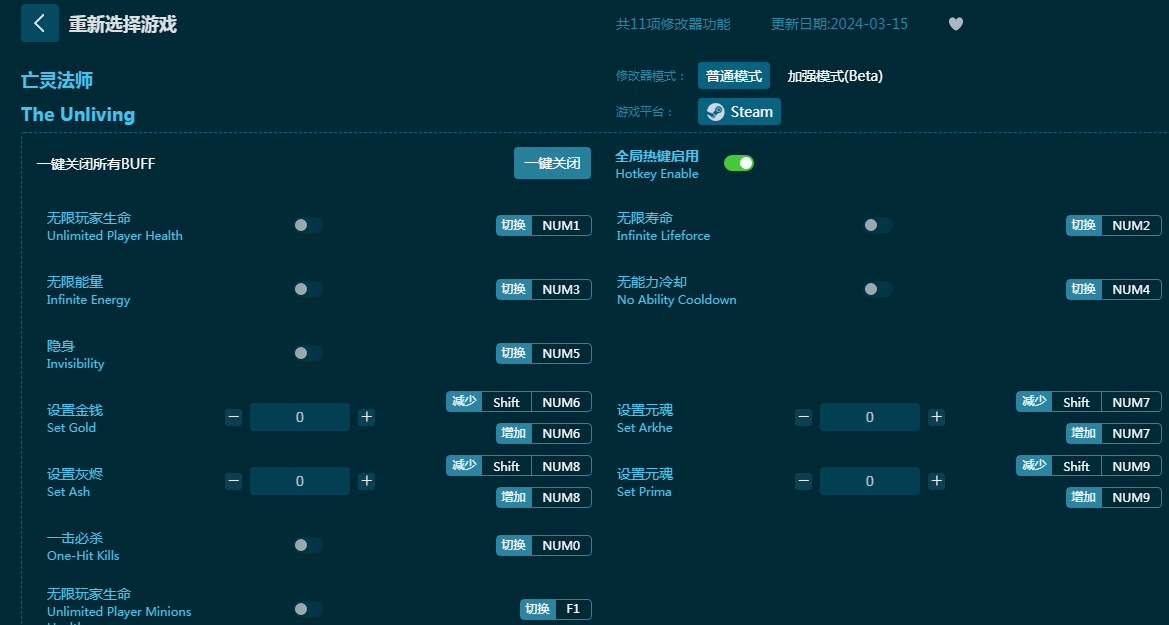Decrease Set Ash with minus icon

click(x=233, y=481)
